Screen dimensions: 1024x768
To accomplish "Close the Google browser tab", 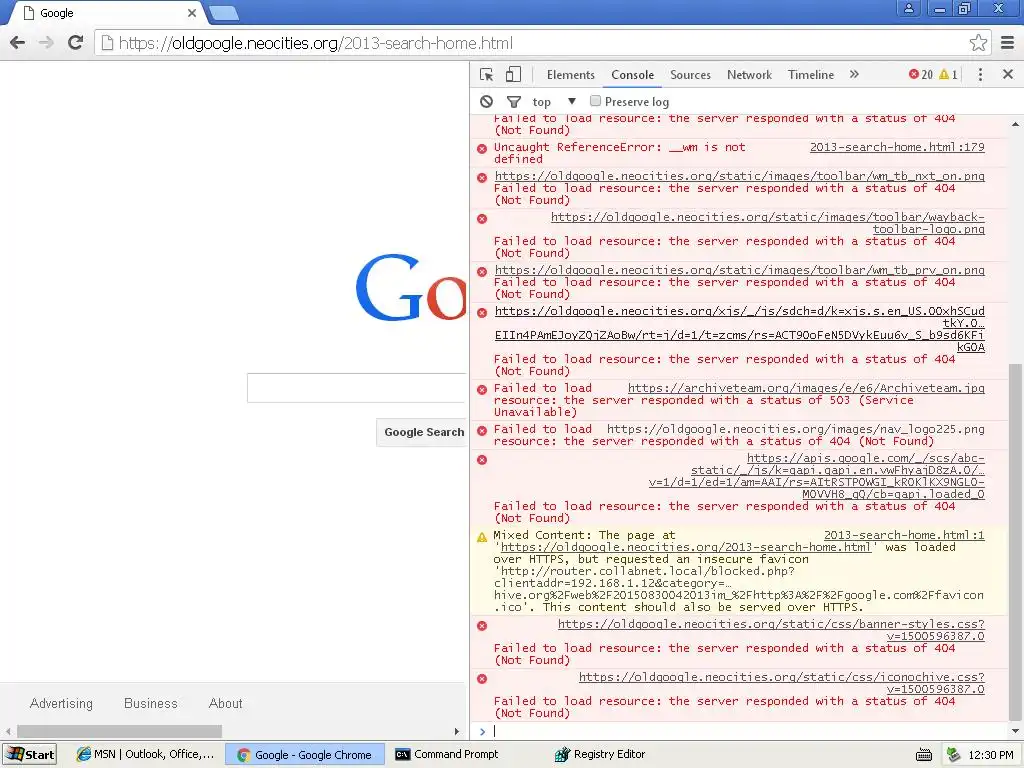I will point(192,13).
